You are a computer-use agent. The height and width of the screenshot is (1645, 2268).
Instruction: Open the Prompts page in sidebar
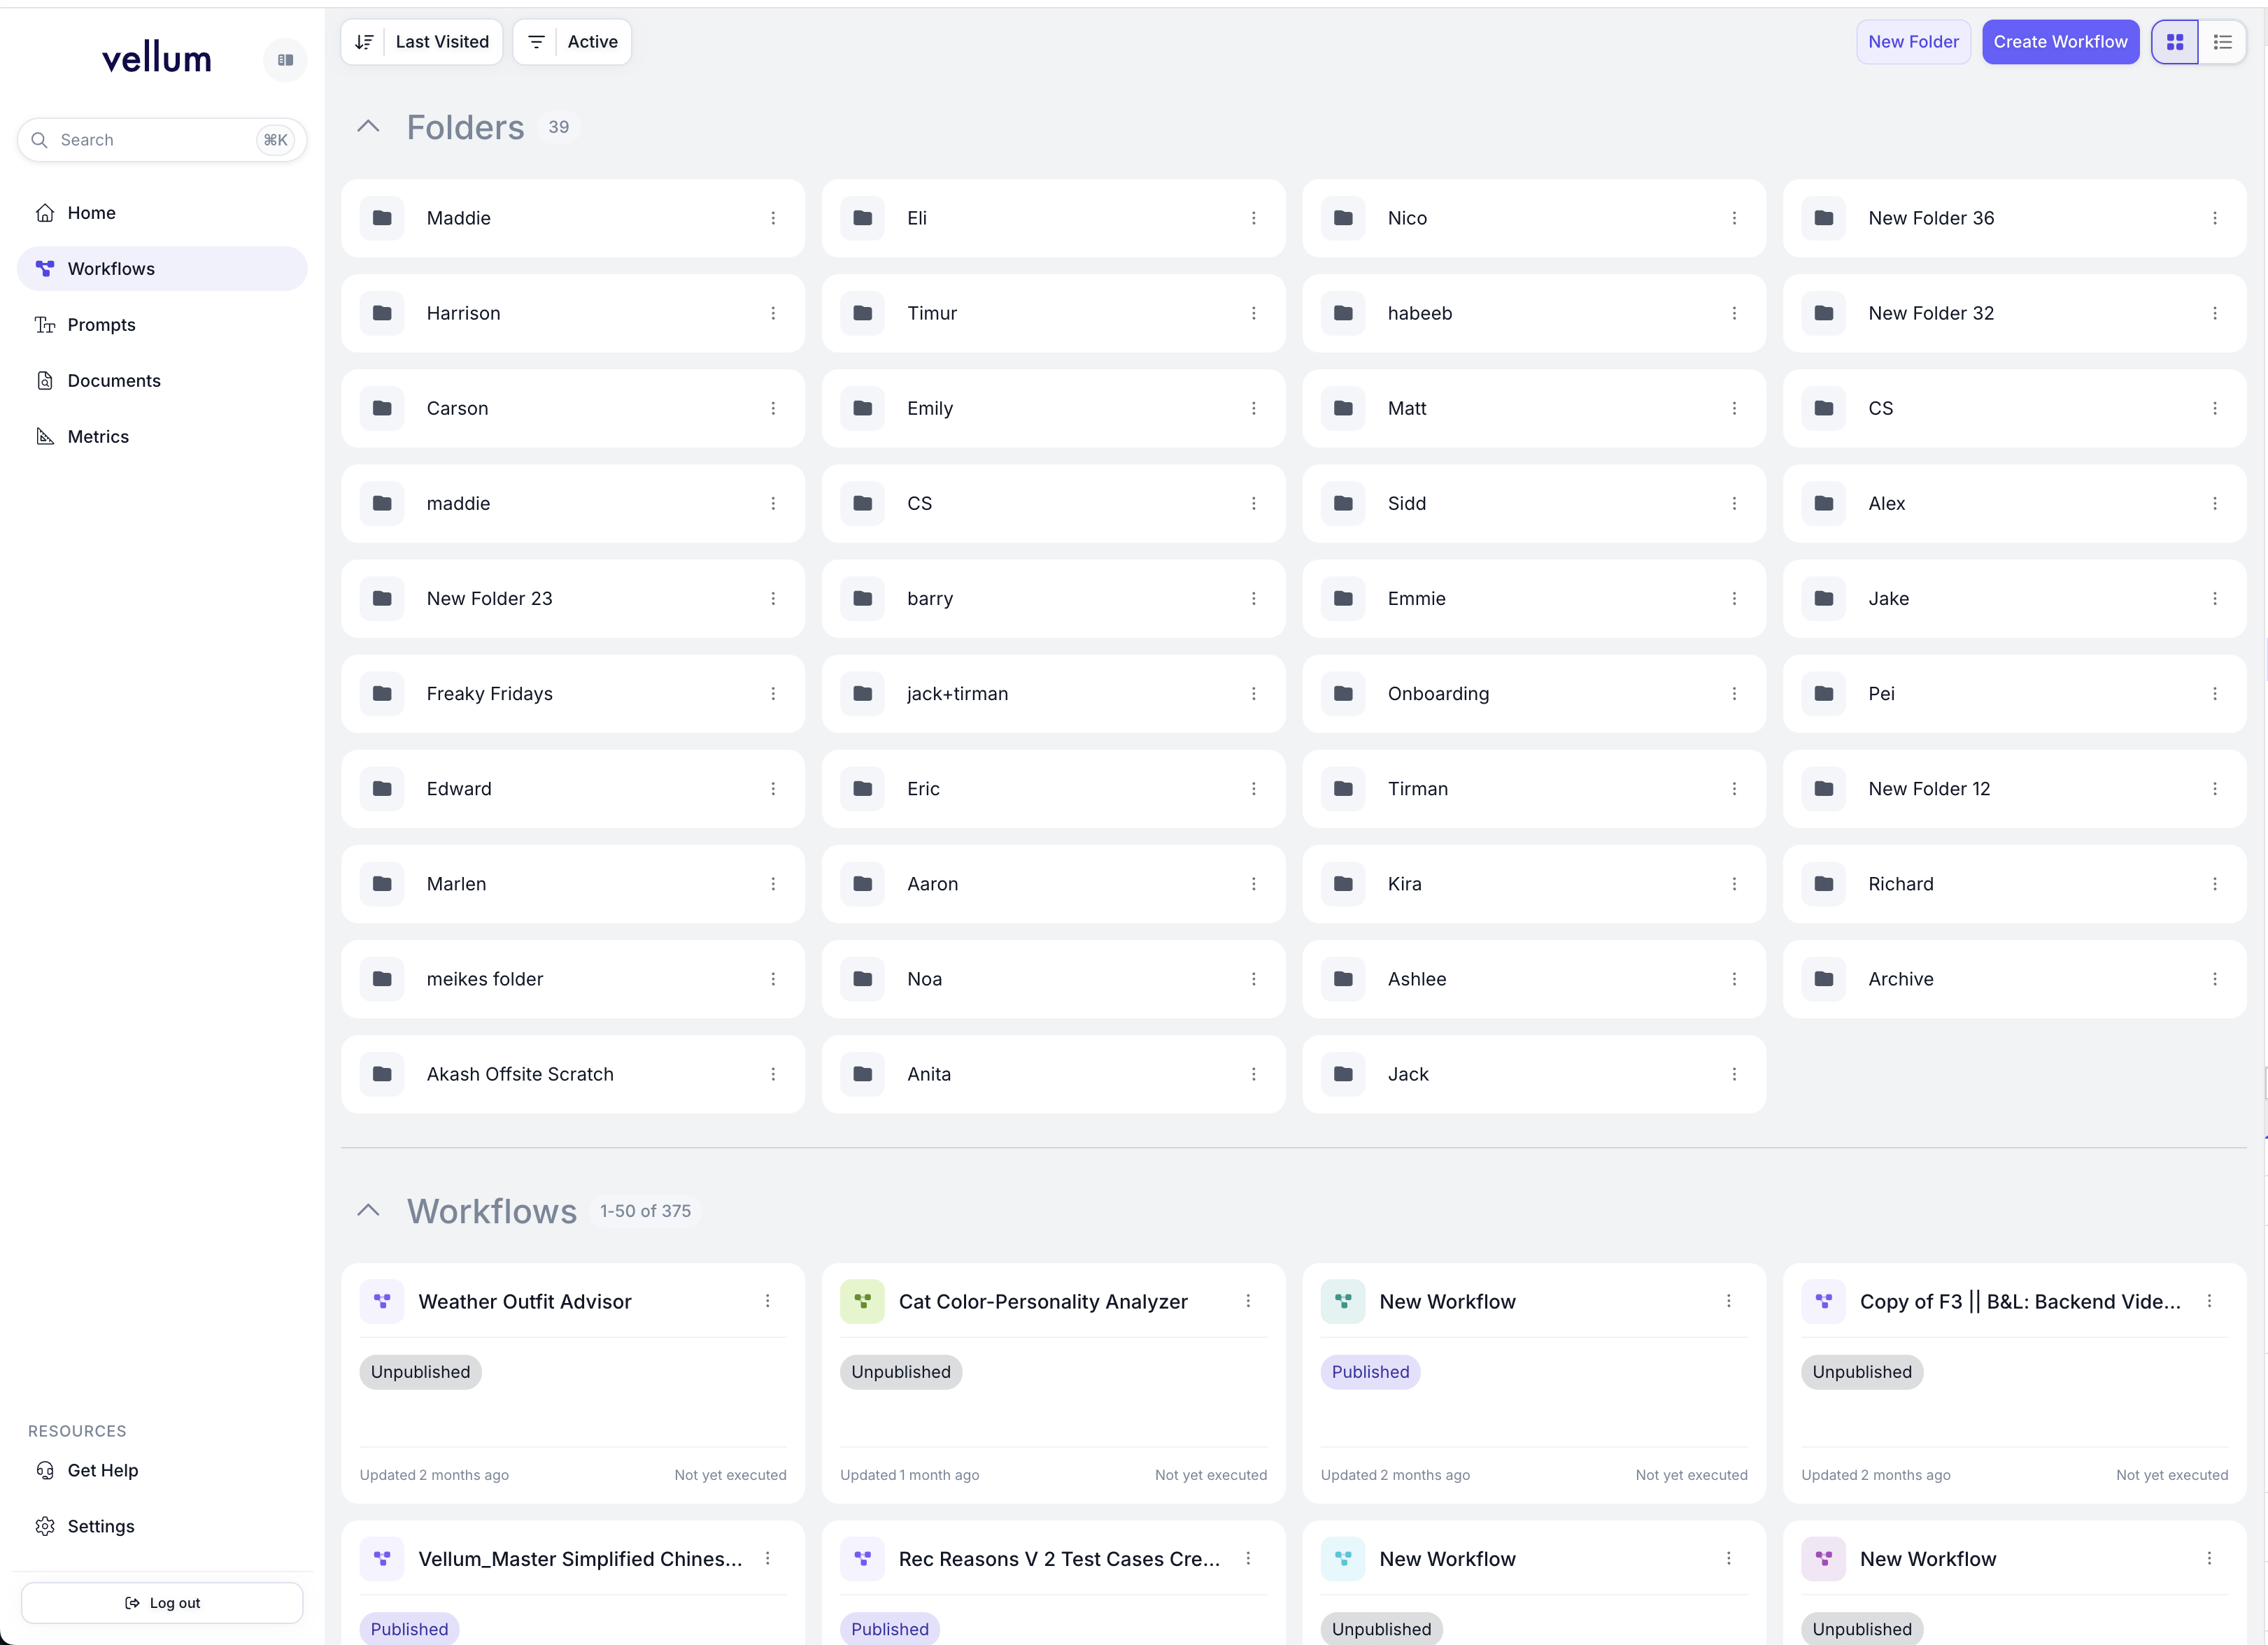[101, 325]
